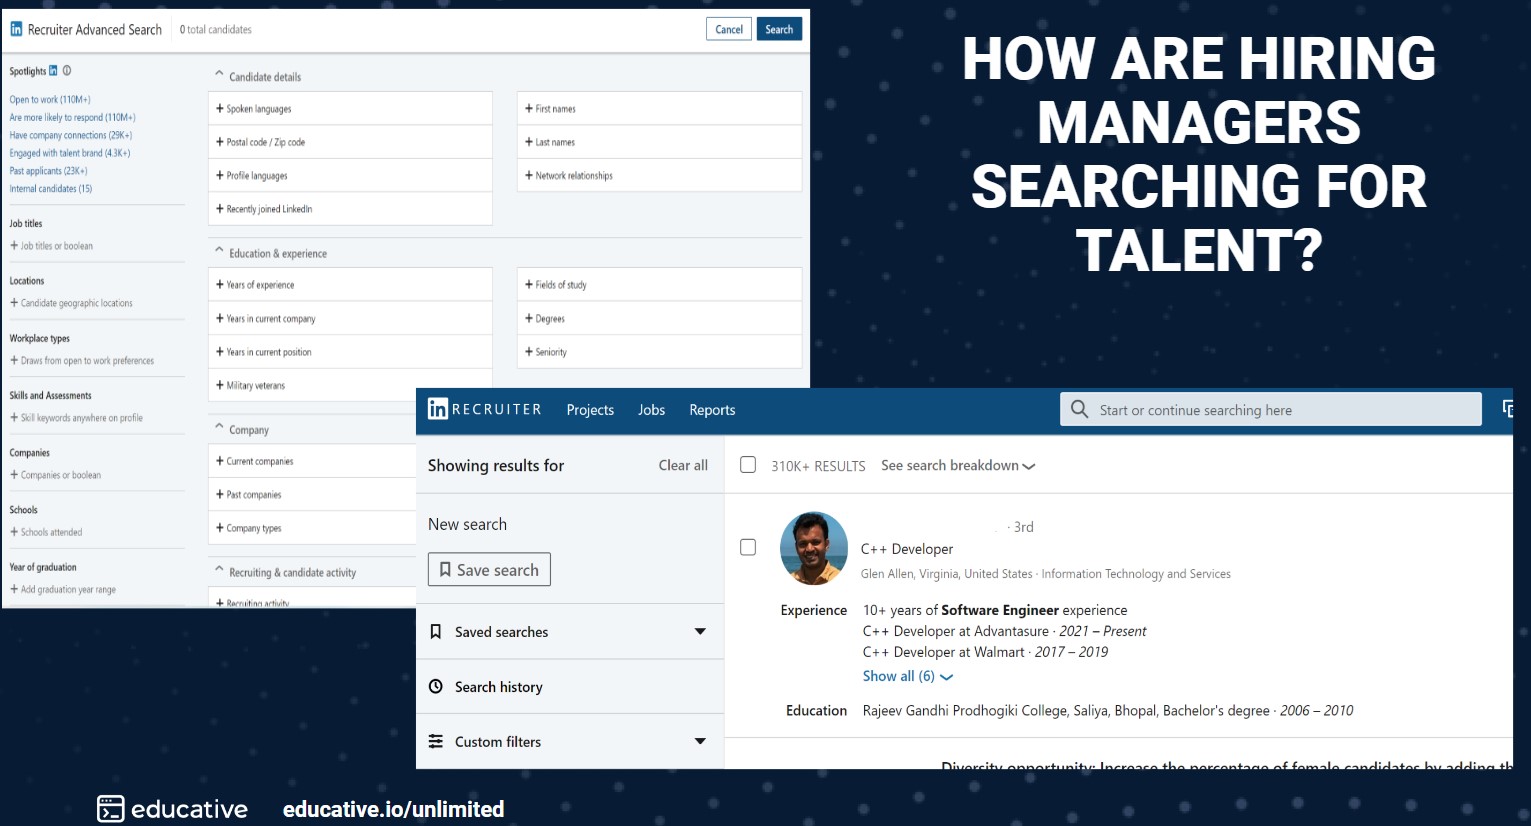Select the Internal candidates (15) spotlight
Viewport: 1531px width, 826px height.
[51, 188]
